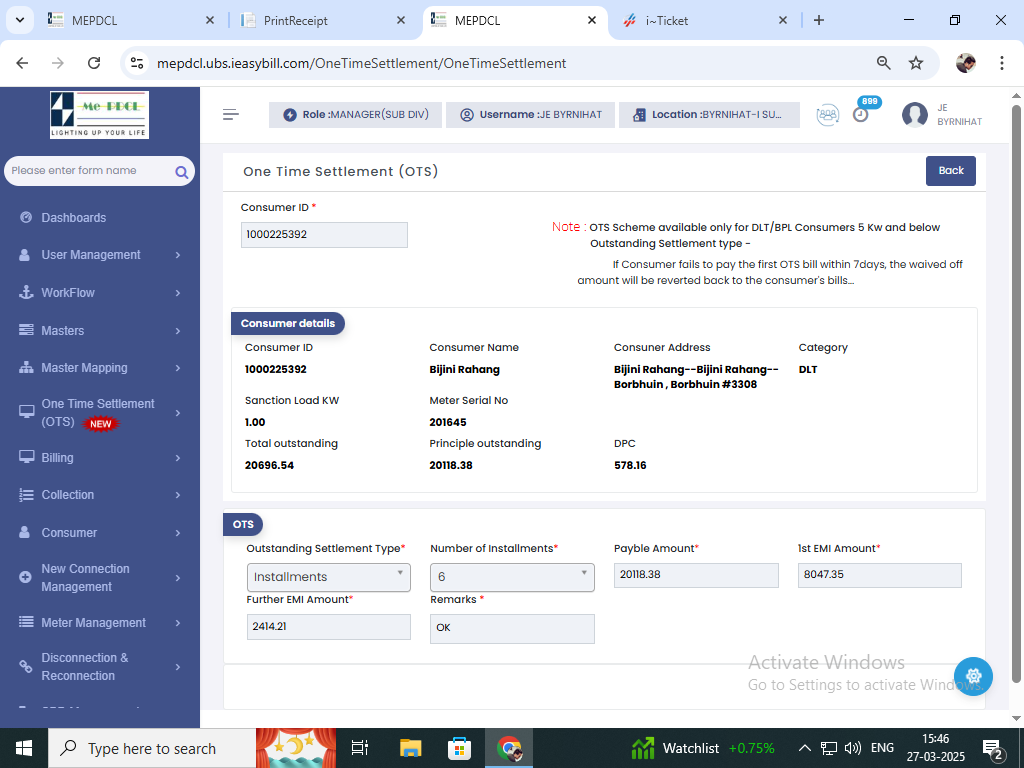Open File Explorer from taskbar
Image resolution: width=1024 pixels, height=768 pixels.
pyautogui.click(x=411, y=748)
